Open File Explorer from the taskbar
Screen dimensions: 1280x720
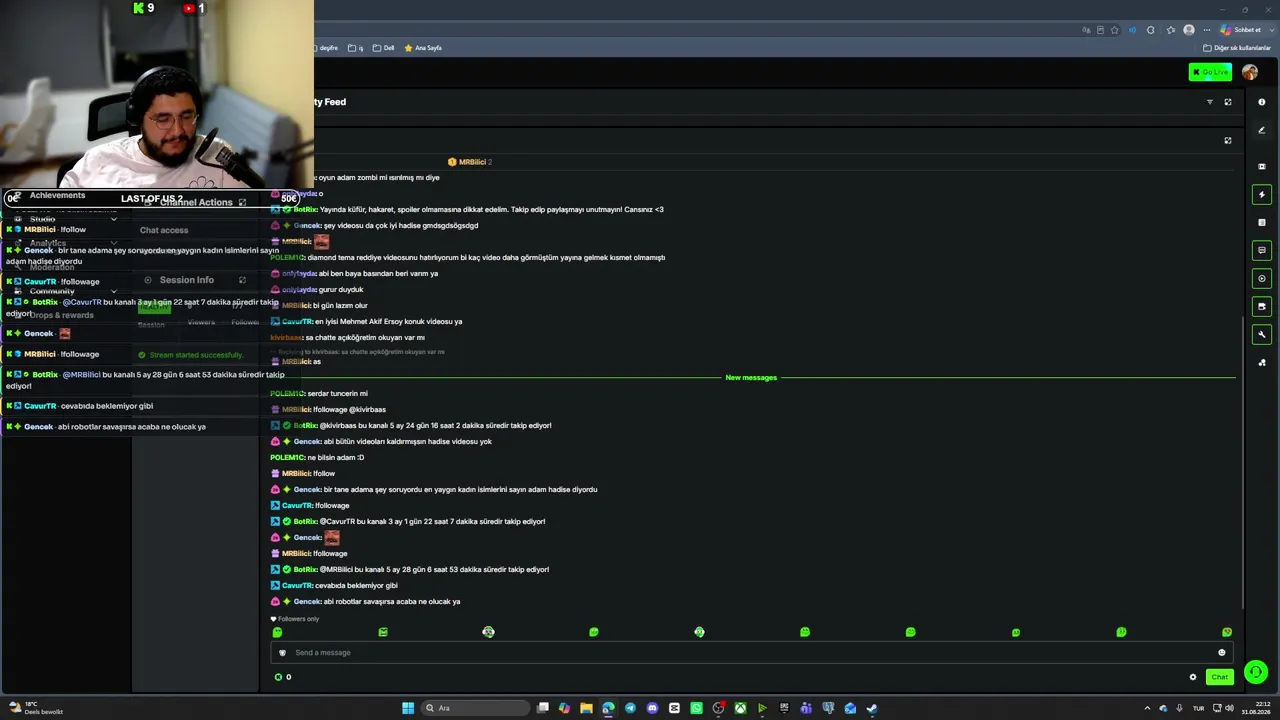point(586,708)
